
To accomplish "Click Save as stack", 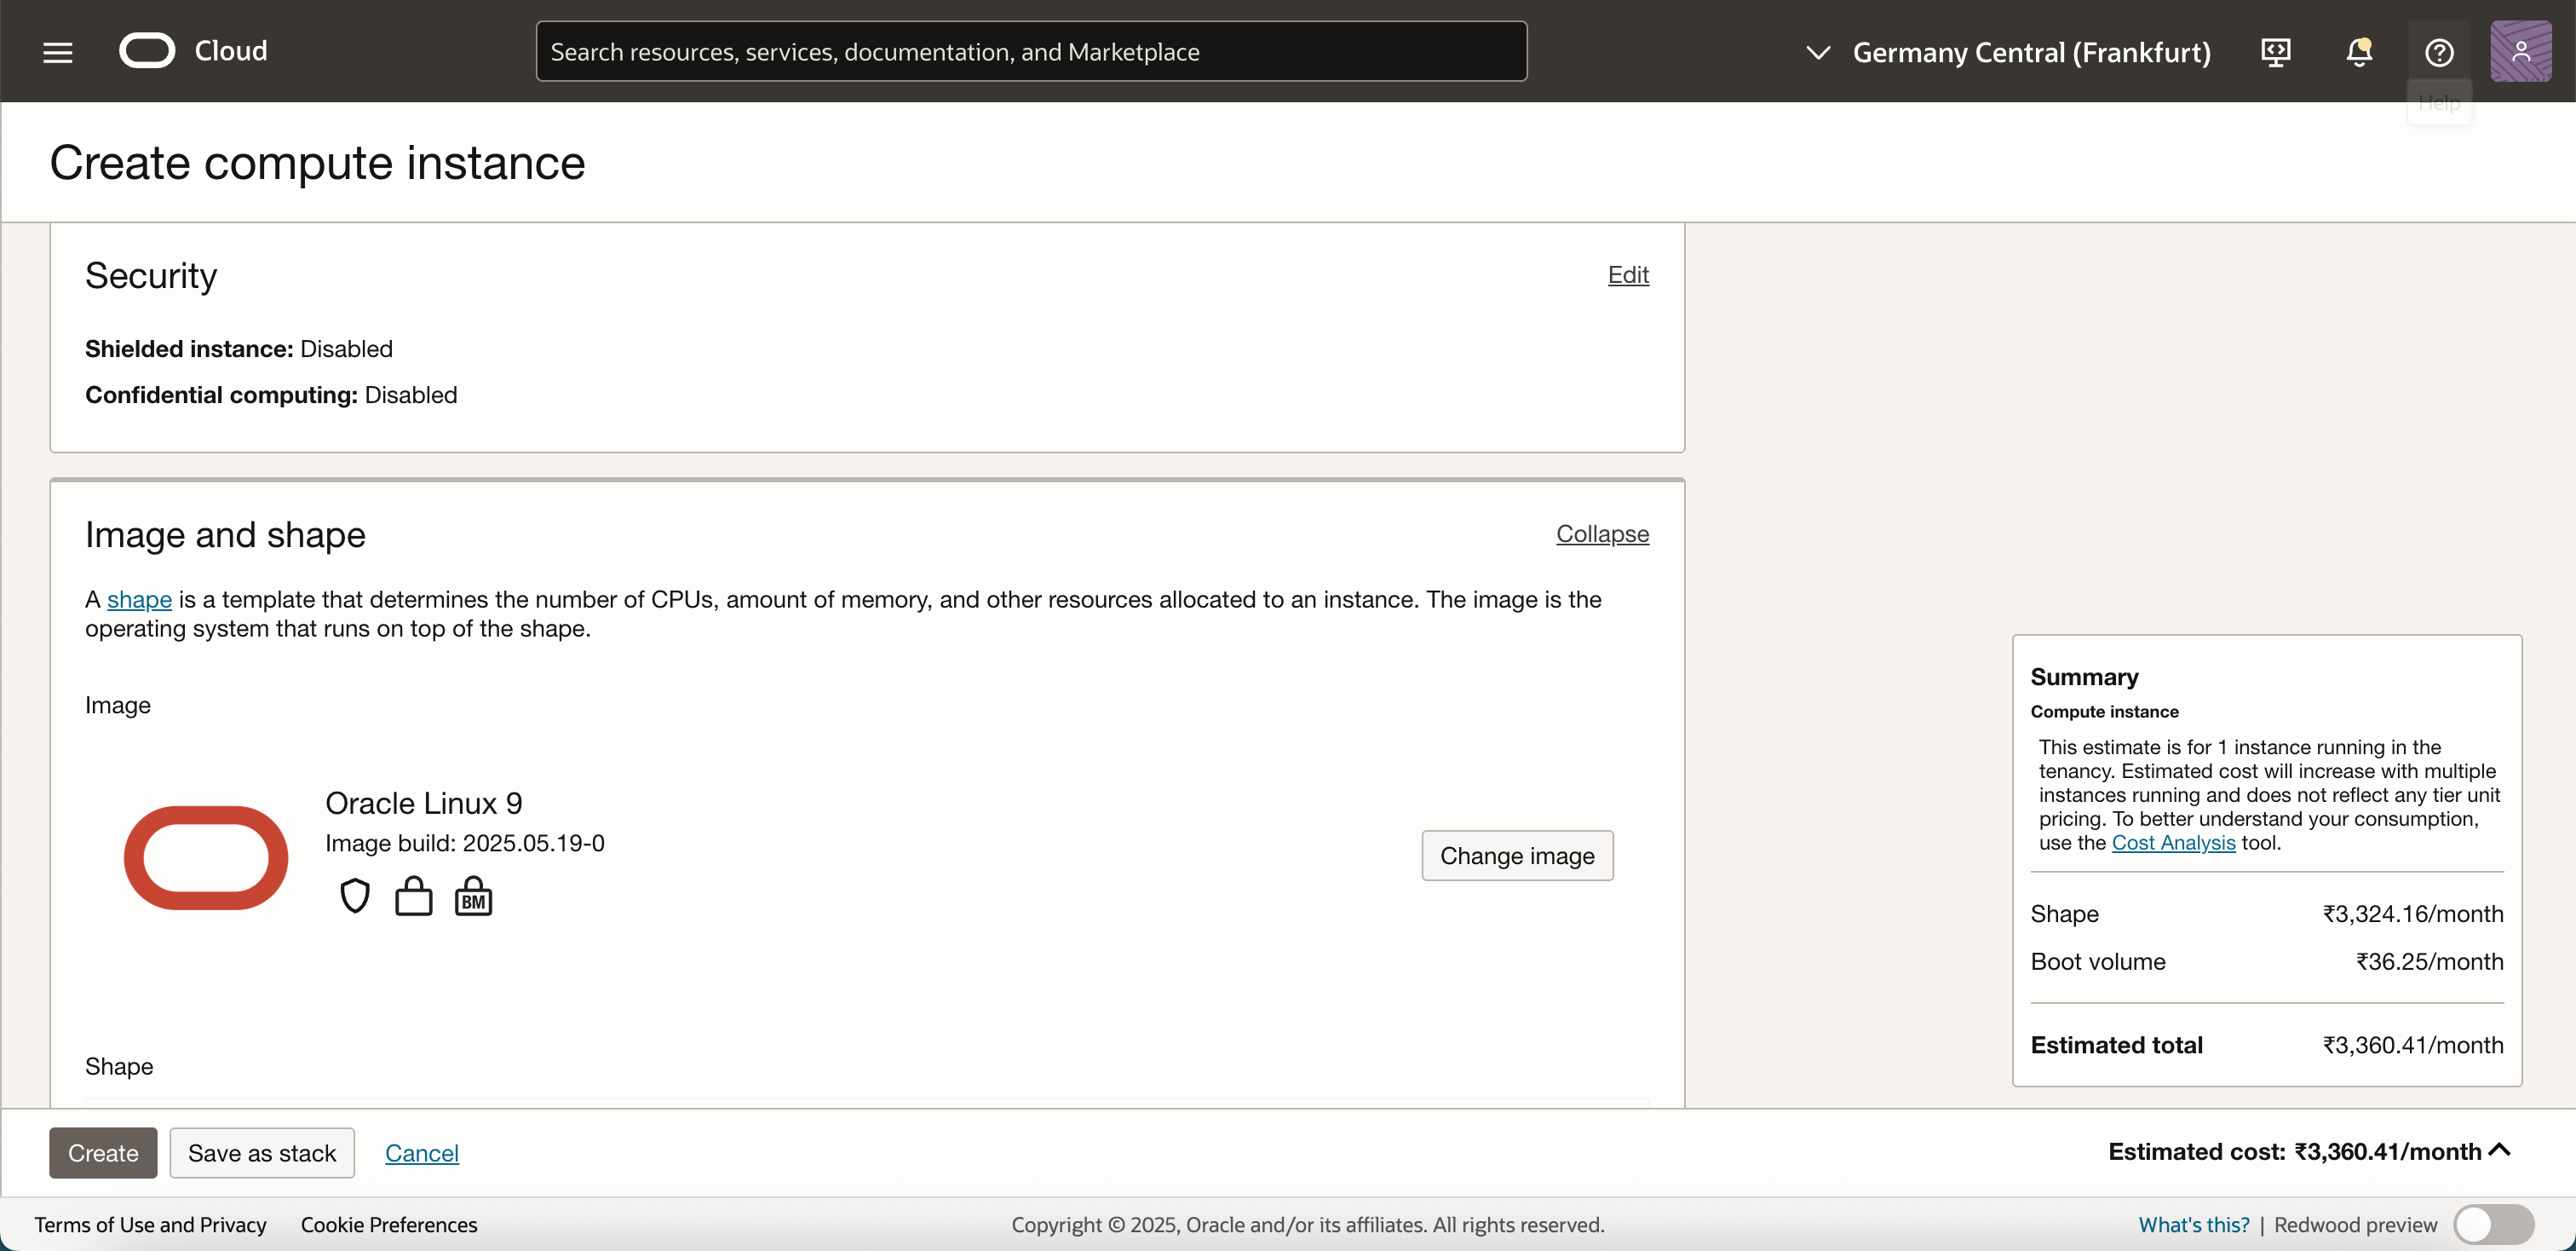I will [x=262, y=1153].
